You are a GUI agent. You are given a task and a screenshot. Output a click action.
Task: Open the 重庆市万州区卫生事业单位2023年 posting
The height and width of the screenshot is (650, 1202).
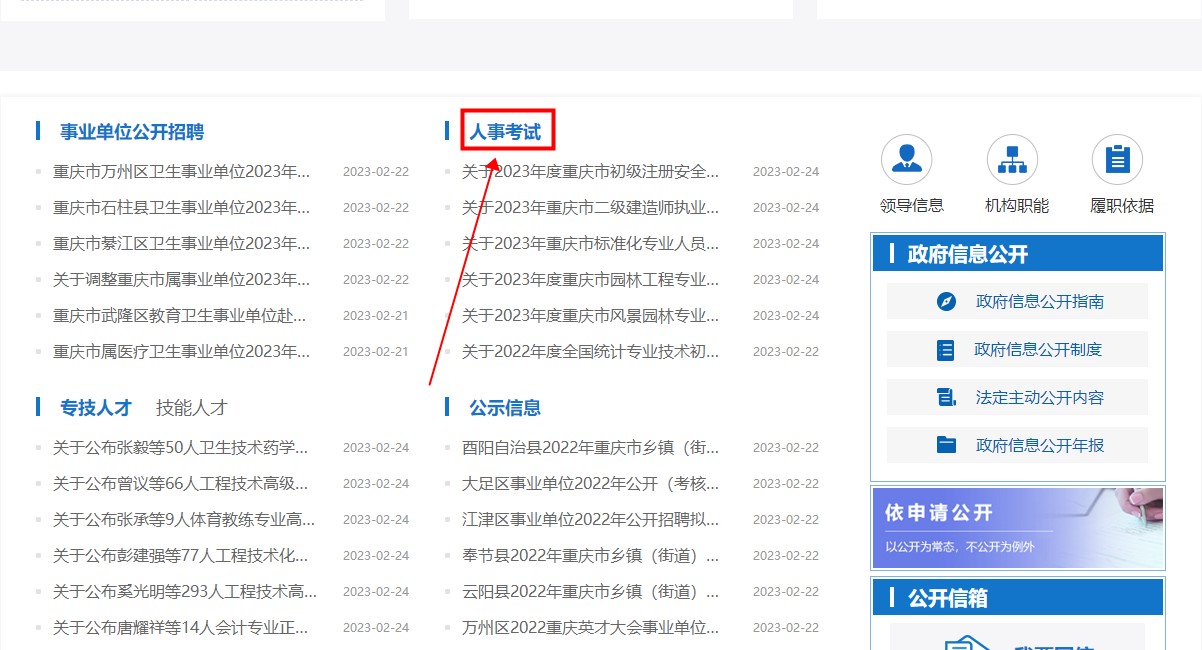point(180,171)
